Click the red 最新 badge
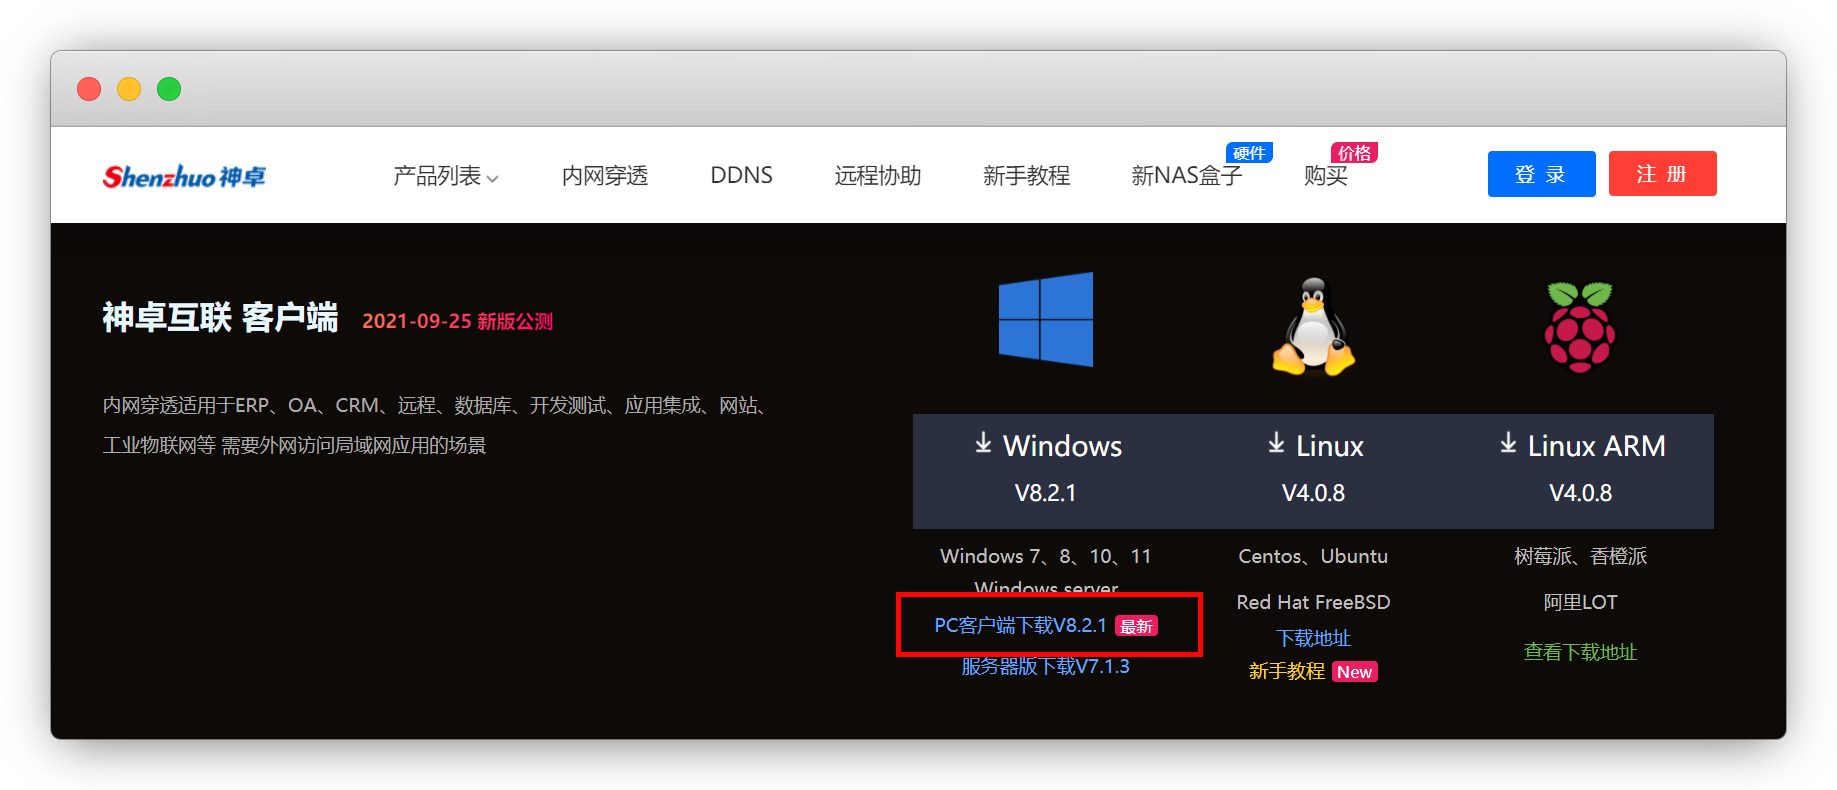1837x790 pixels. tap(1136, 626)
